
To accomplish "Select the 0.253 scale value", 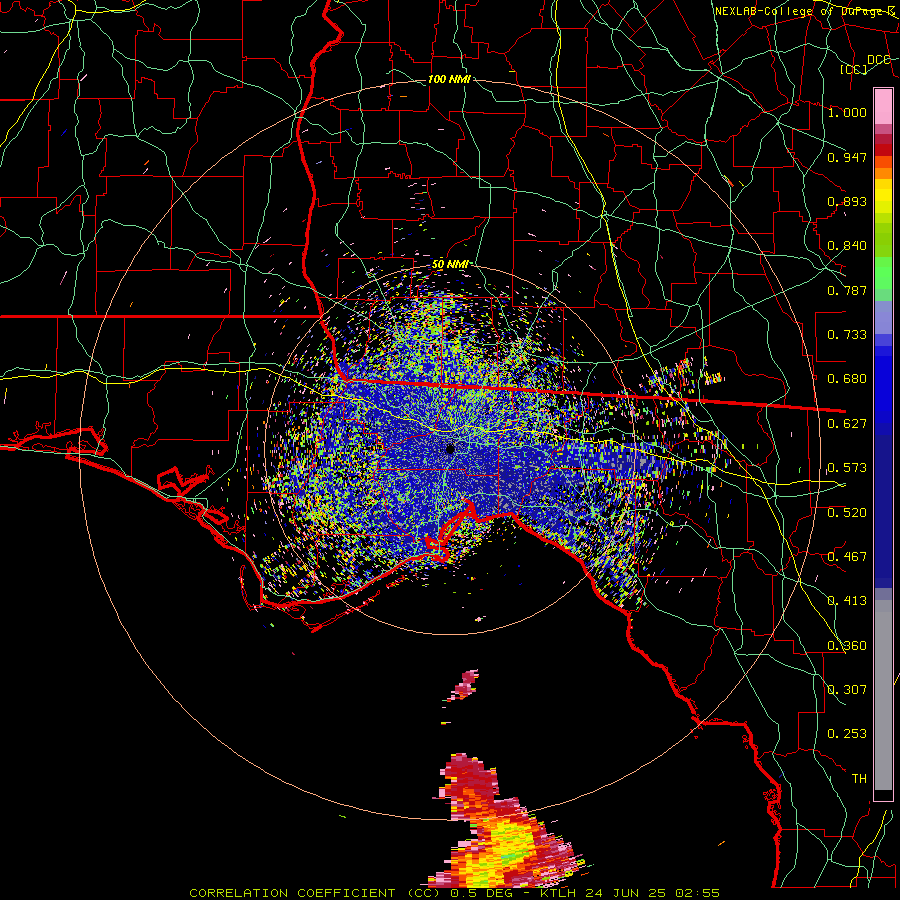I will coord(847,734).
